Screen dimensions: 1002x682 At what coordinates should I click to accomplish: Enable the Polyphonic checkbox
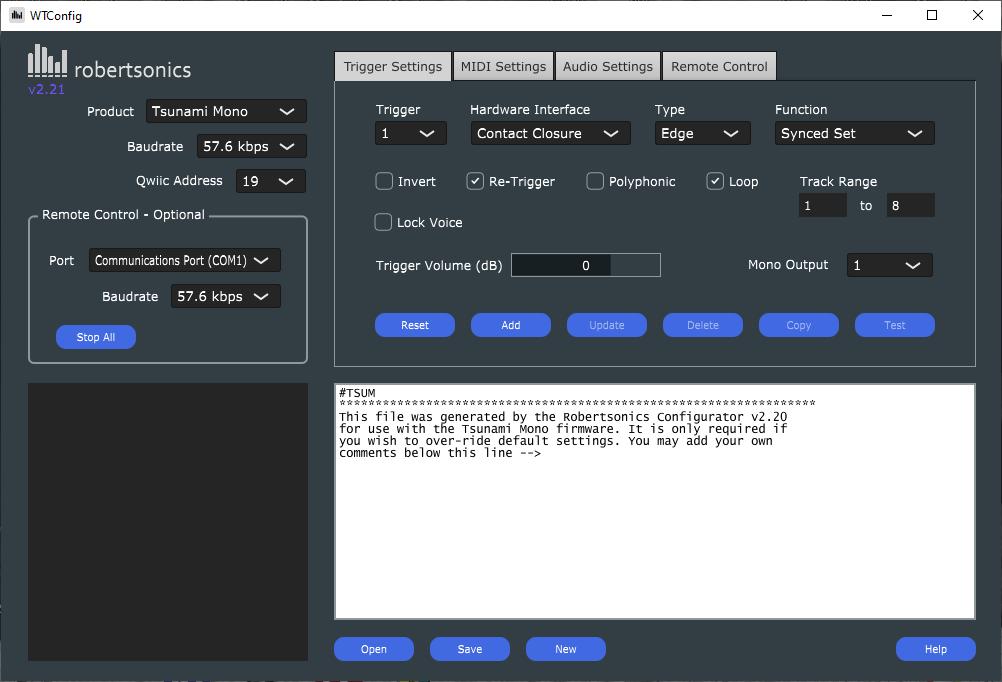[595, 181]
